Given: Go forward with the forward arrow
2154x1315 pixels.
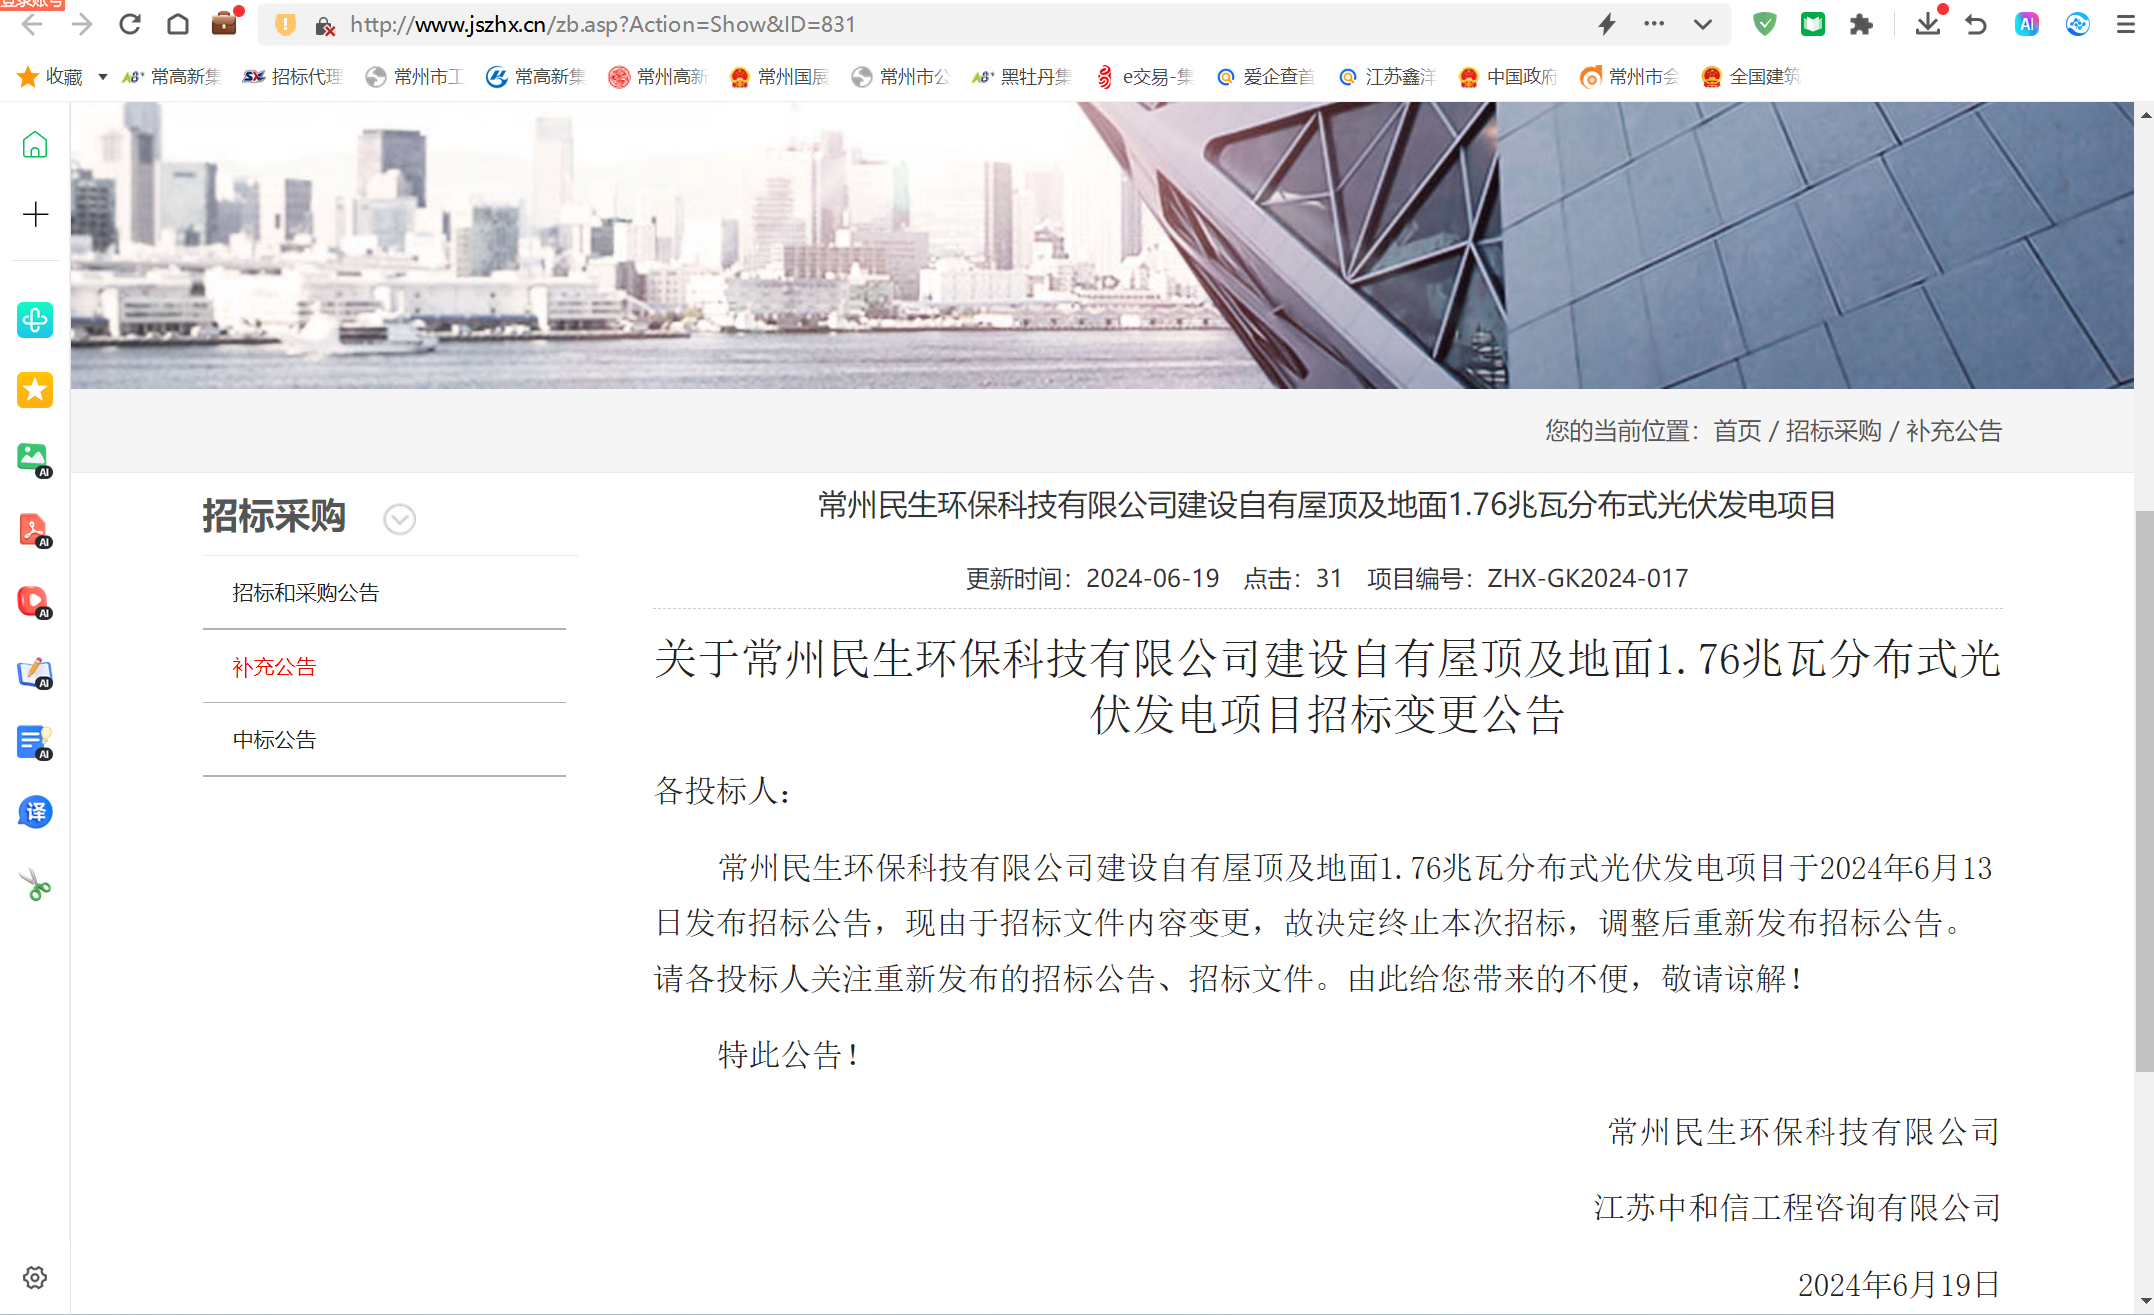Looking at the screenshot, I should coord(81,24).
